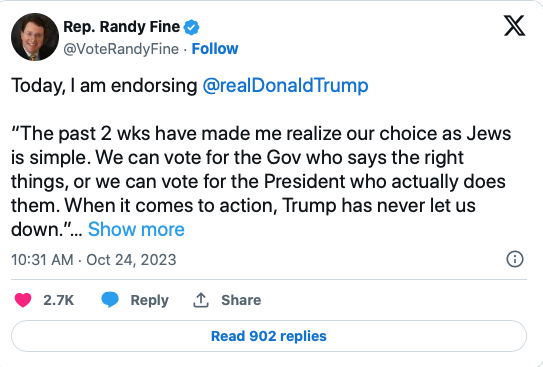The image size is (543, 367).
Task: Open the tweet info circle icon
Action: pyautogui.click(x=515, y=259)
